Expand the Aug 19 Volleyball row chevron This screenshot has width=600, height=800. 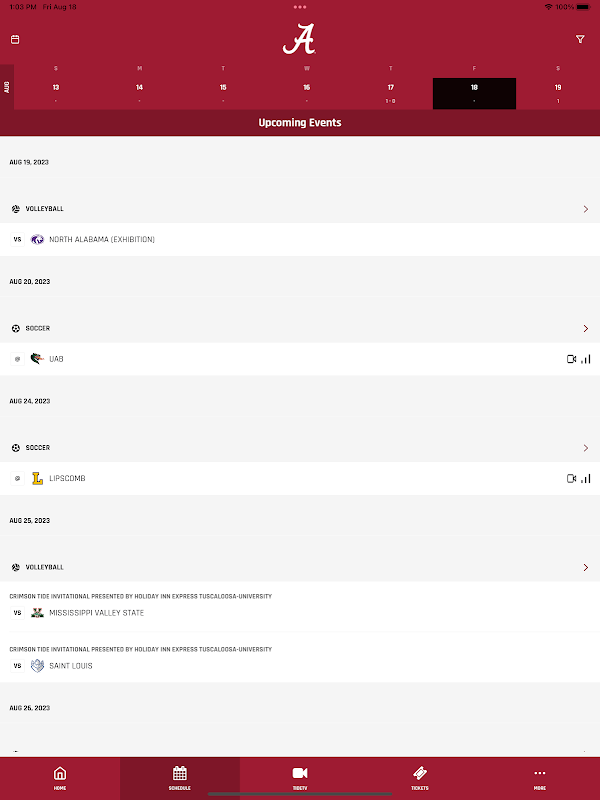click(586, 209)
